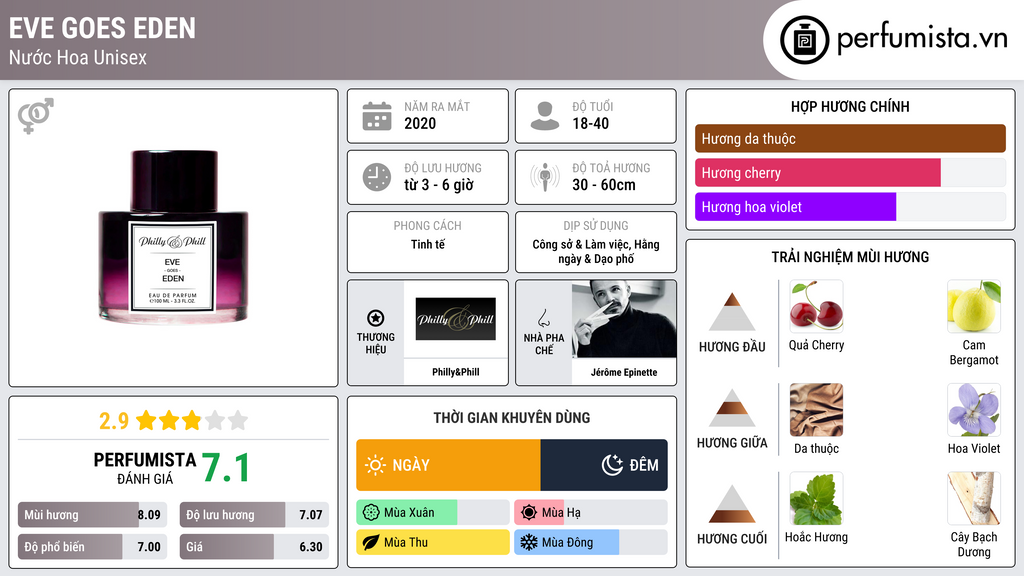Click the Quả Cherry note image
The height and width of the screenshot is (576, 1024).
point(816,306)
